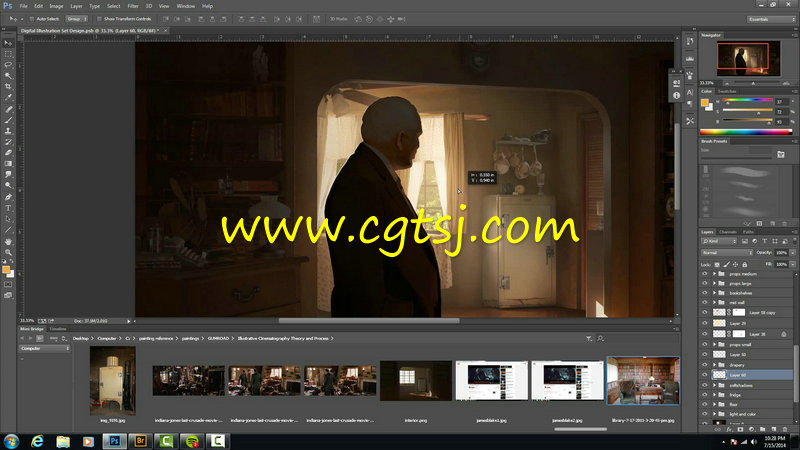Select the Eraser tool
The image size is (800, 450).
(8, 153)
